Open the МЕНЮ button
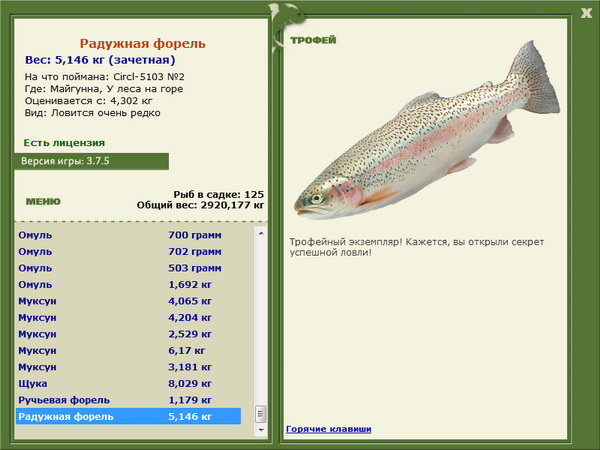Image resolution: width=600 pixels, height=450 pixels. (x=43, y=202)
